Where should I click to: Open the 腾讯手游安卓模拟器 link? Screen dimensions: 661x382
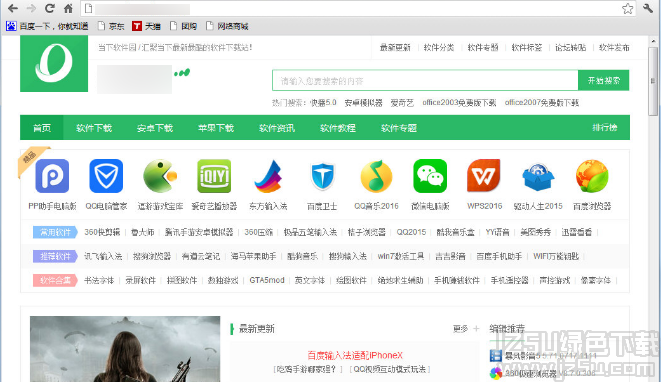click(199, 232)
